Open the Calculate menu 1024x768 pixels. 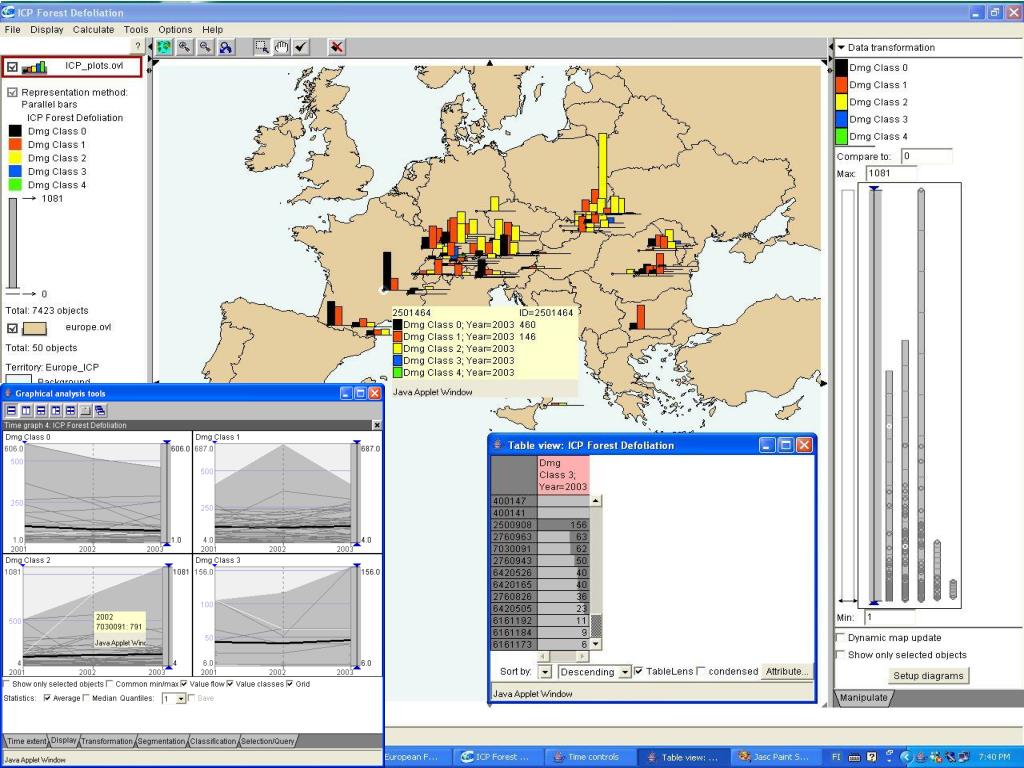pyautogui.click(x=93, y=29)
